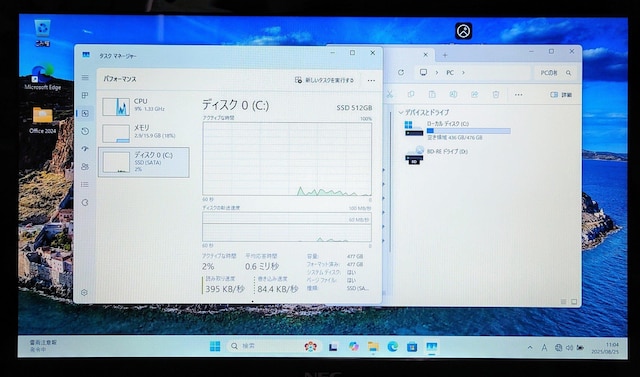Image resolution: width=640 pixels, height=377 pixels.
Task: Select the CPU performance item
Action: pos(144,106)
